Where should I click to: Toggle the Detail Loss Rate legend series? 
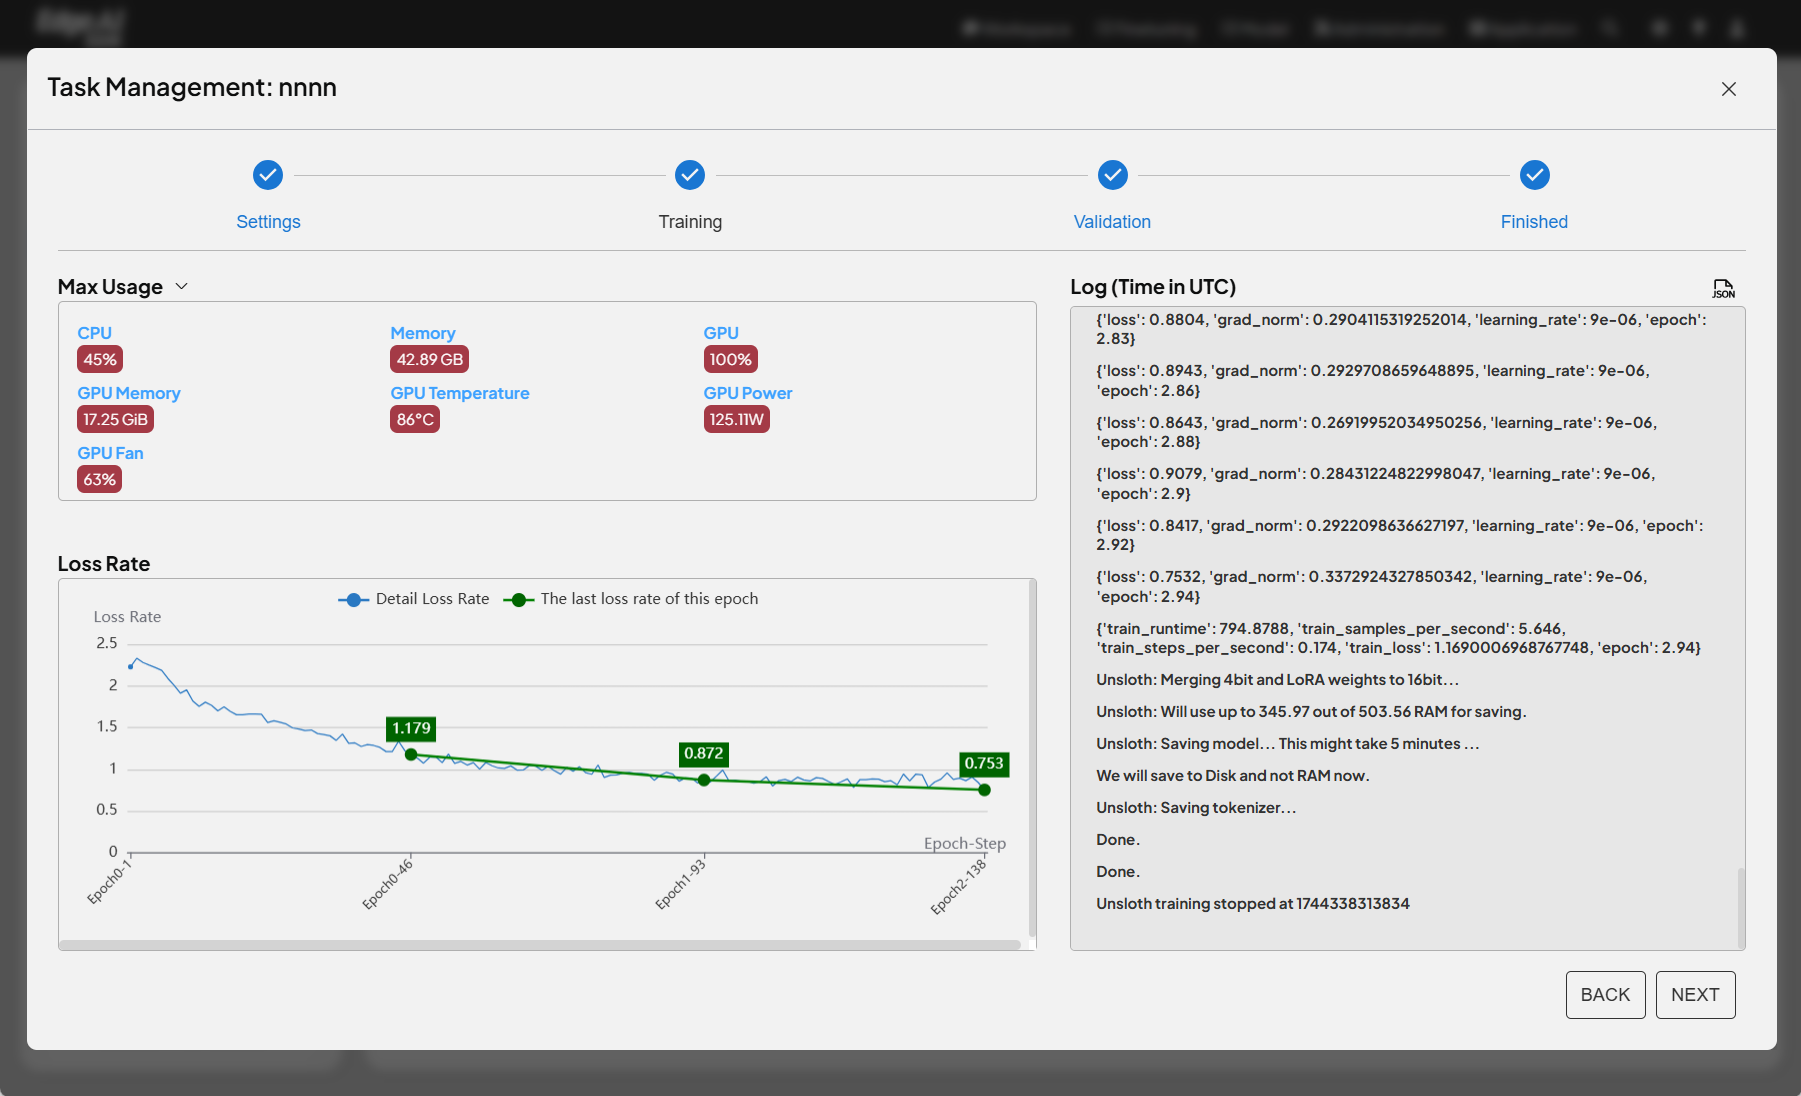[414, 599]
